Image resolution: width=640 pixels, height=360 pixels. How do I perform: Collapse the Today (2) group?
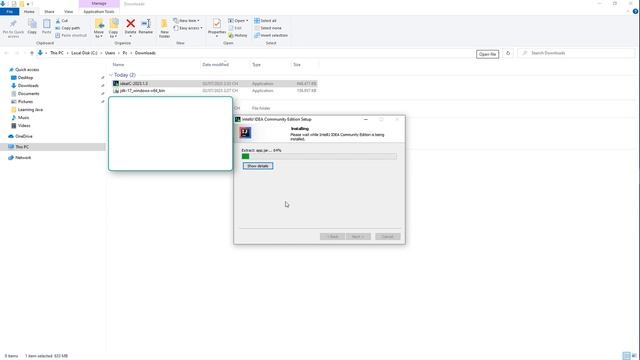pyautogui.click(x=111, y=75)
